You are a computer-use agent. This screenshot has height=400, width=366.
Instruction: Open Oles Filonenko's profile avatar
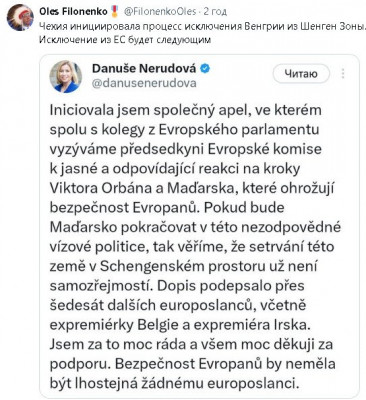coord(21,17)
